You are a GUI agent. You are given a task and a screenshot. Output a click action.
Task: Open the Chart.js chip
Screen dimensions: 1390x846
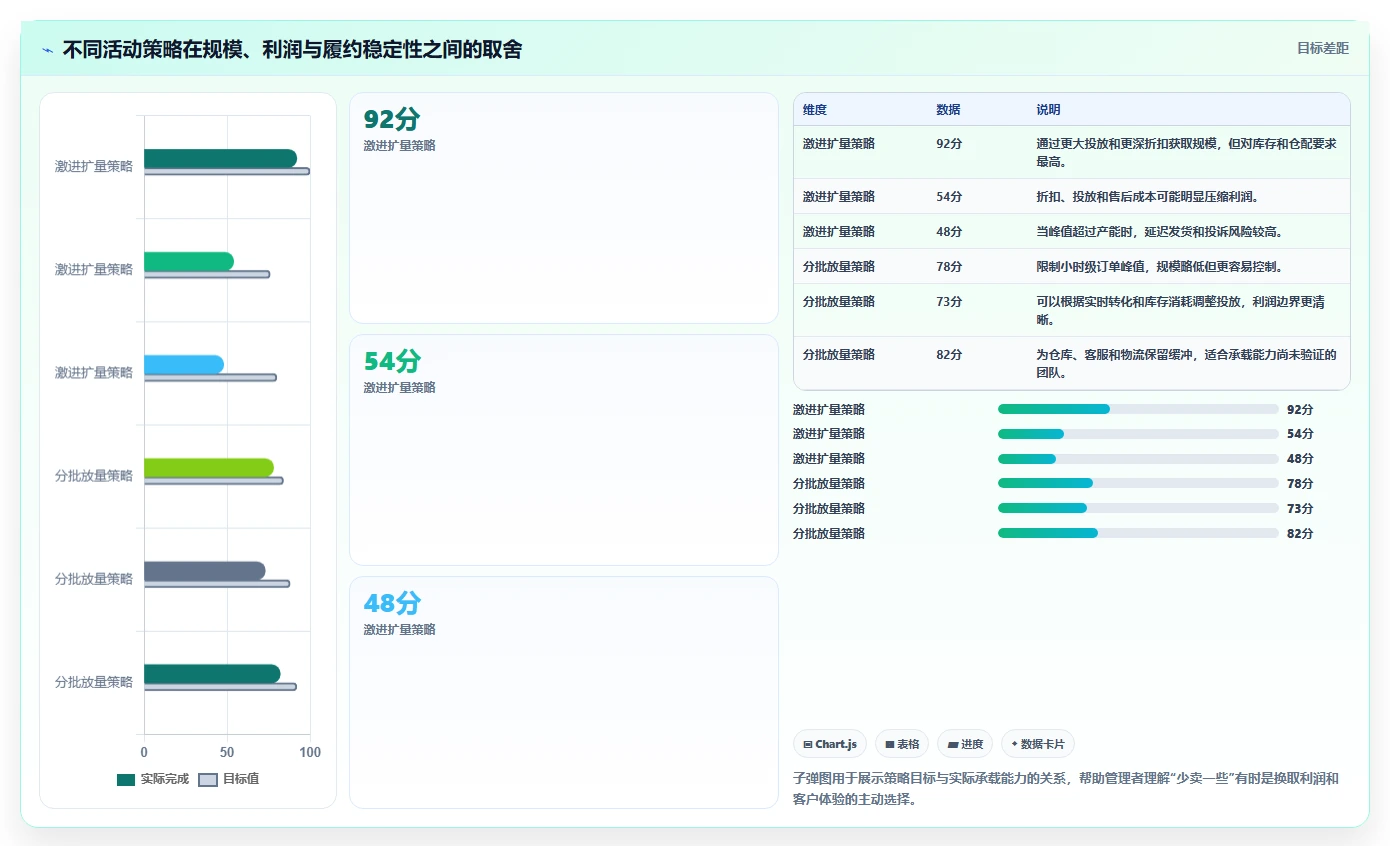[830, 744]
